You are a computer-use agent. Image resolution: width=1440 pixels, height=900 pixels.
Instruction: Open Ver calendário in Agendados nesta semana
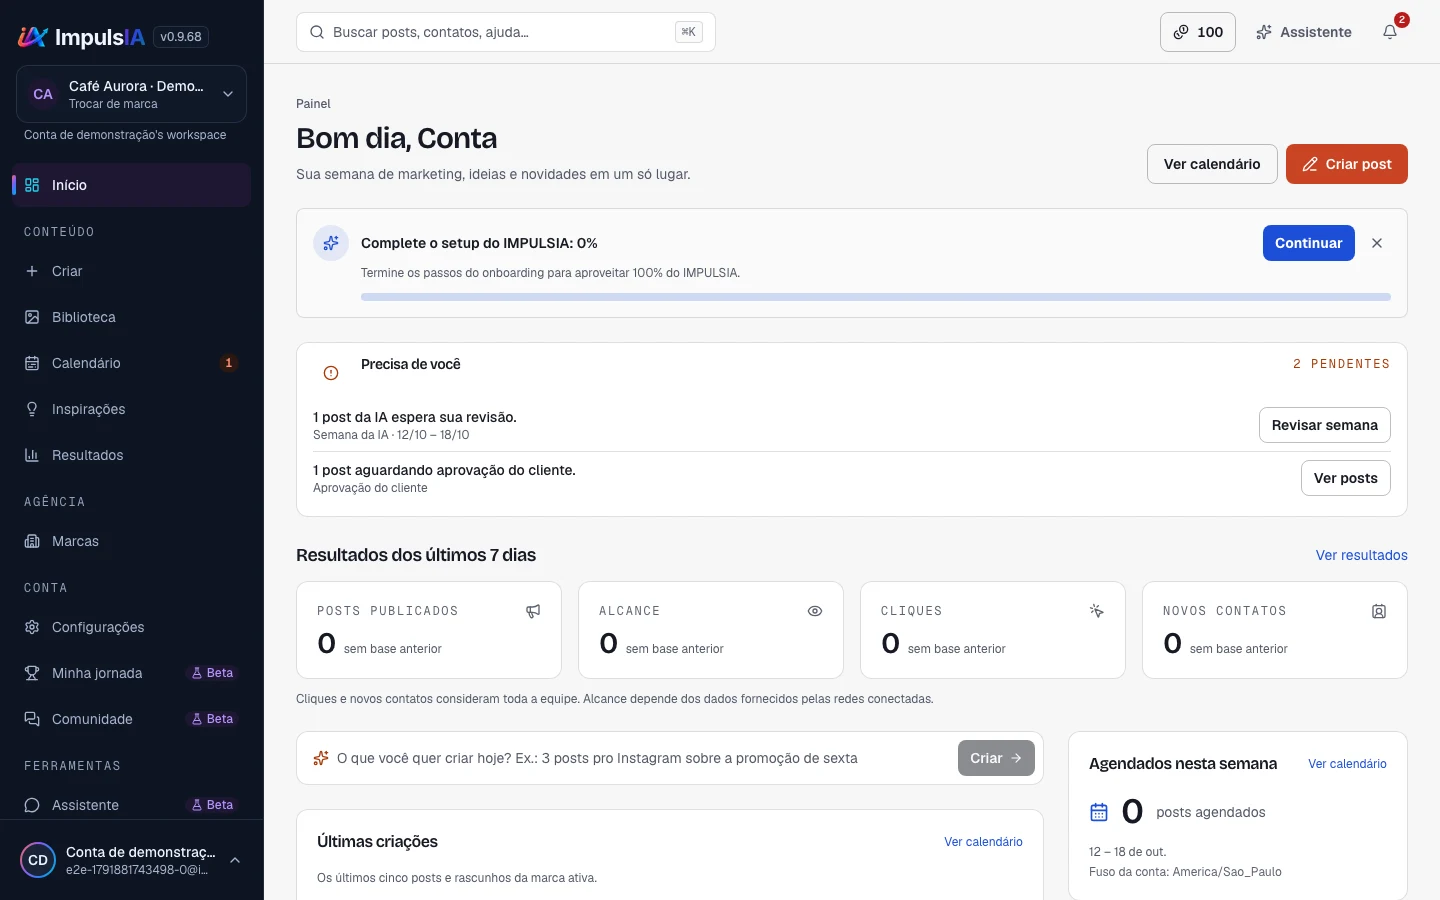coord(1347,764)
